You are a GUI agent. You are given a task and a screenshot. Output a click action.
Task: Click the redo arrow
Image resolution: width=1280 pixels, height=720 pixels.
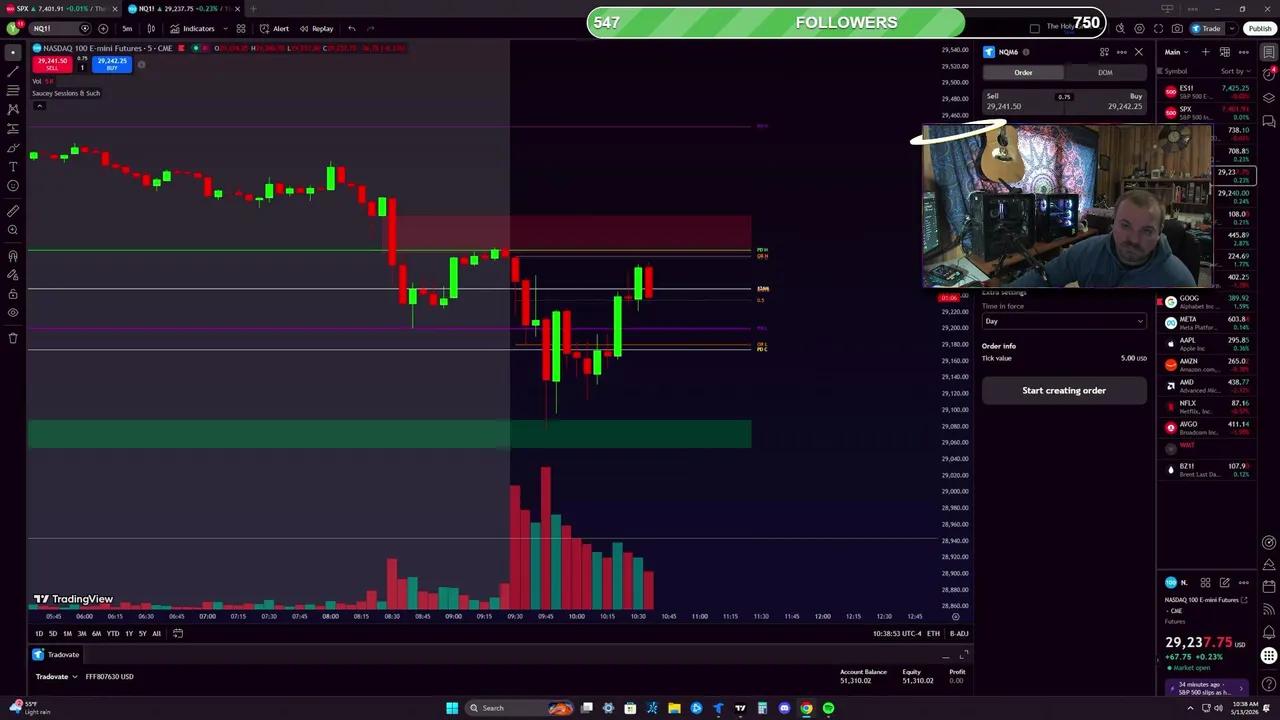tap(371, 28)
